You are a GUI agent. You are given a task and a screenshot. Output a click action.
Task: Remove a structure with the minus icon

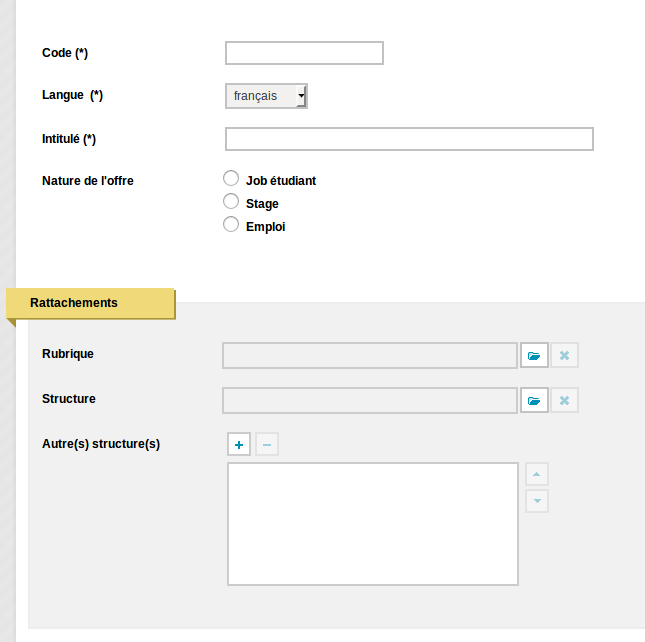coord(267,444)
